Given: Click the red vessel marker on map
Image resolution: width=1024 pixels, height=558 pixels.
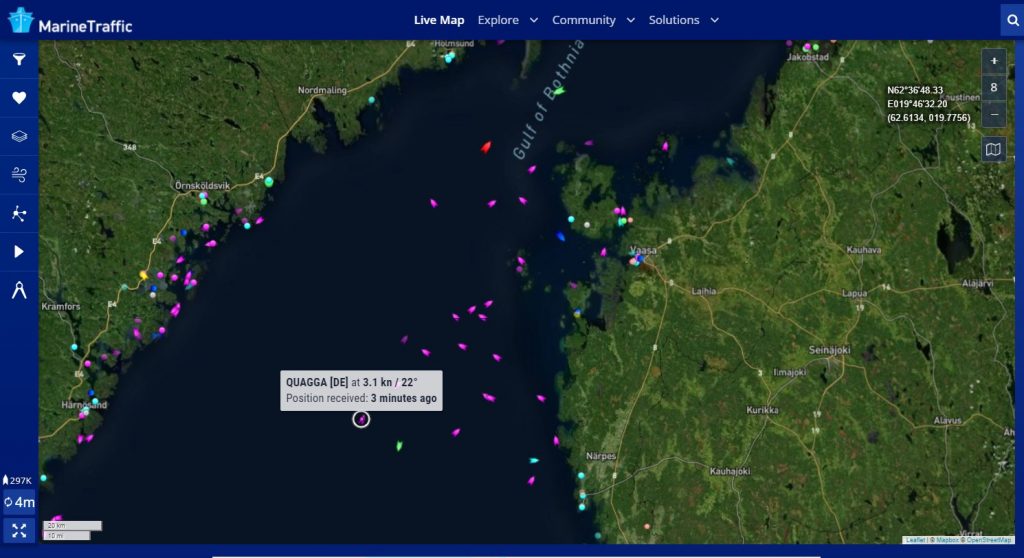Looking at the screenshot, I should (x=486, y=147).
